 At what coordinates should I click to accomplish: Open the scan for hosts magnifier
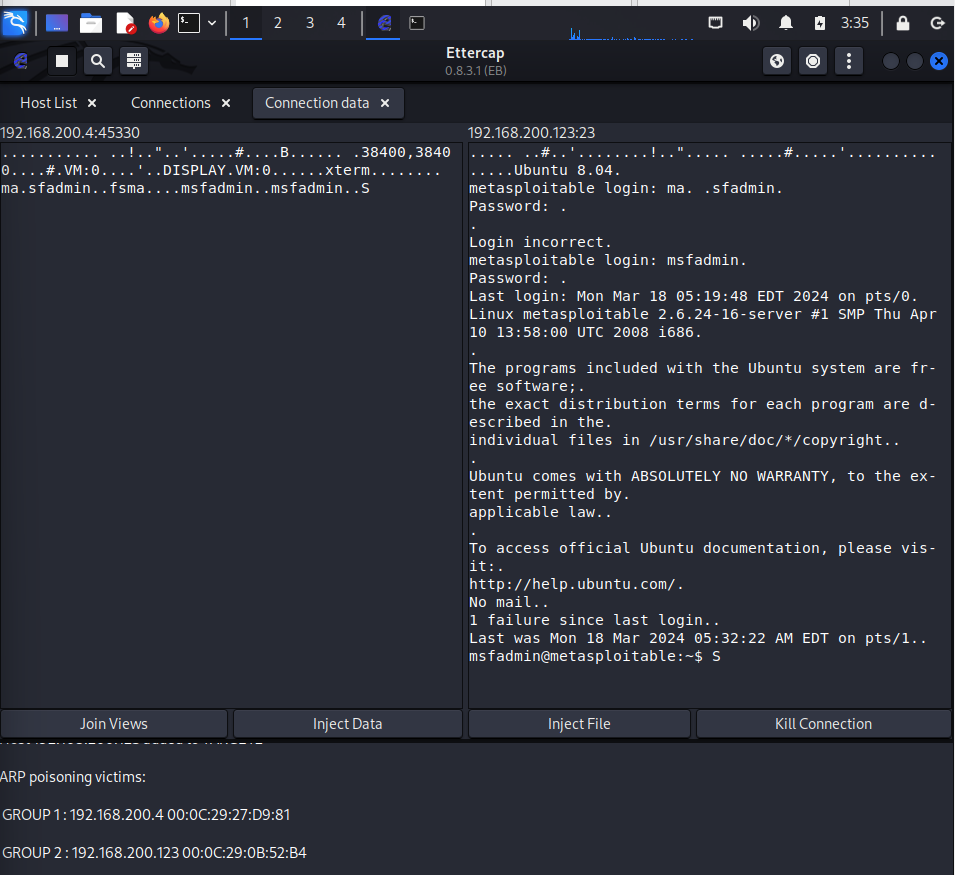pyautogui.click(x=97, y=62)
